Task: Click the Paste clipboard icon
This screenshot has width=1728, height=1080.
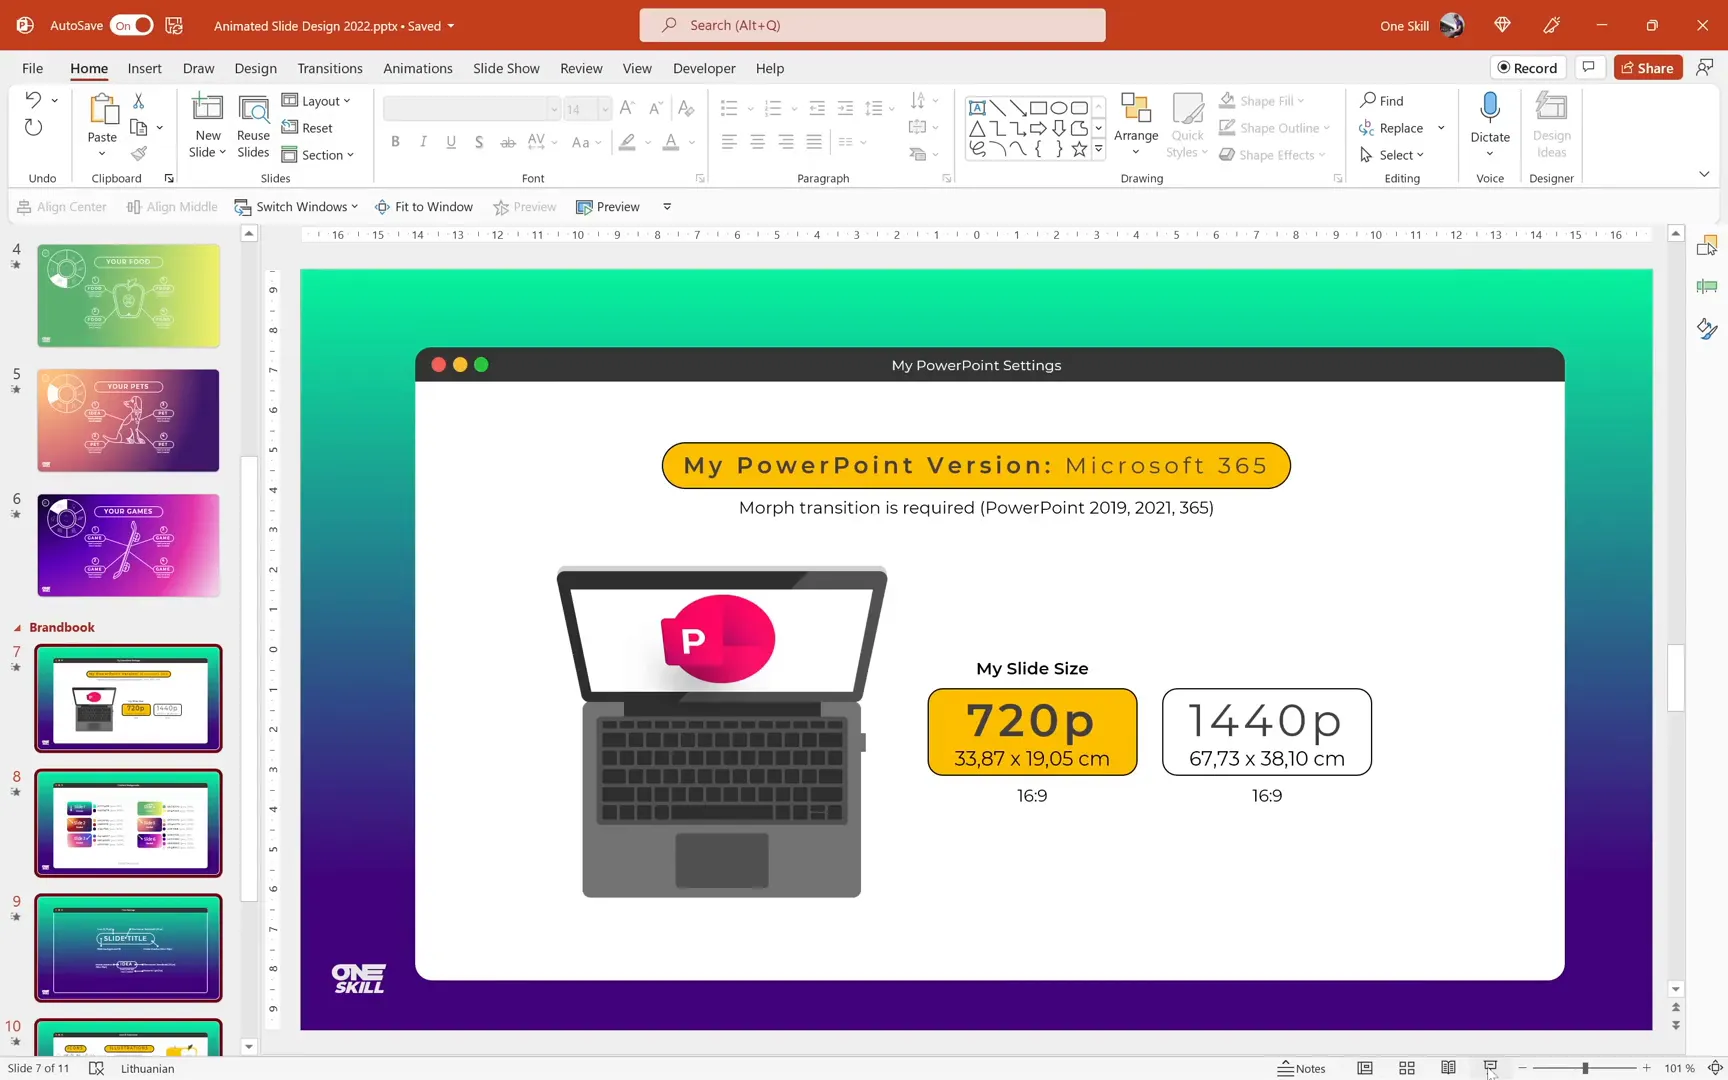Action: pos(102,110)
